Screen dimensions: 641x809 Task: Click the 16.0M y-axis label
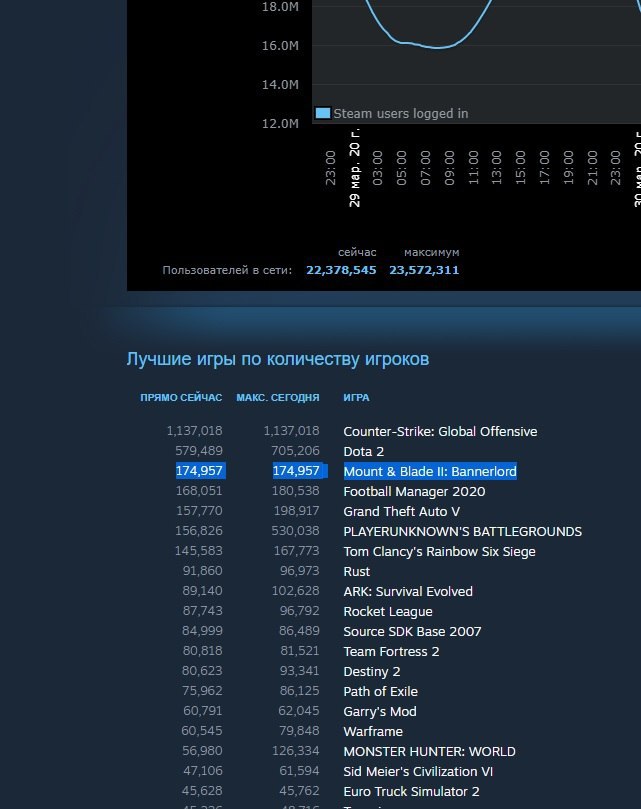pos(280,45)
